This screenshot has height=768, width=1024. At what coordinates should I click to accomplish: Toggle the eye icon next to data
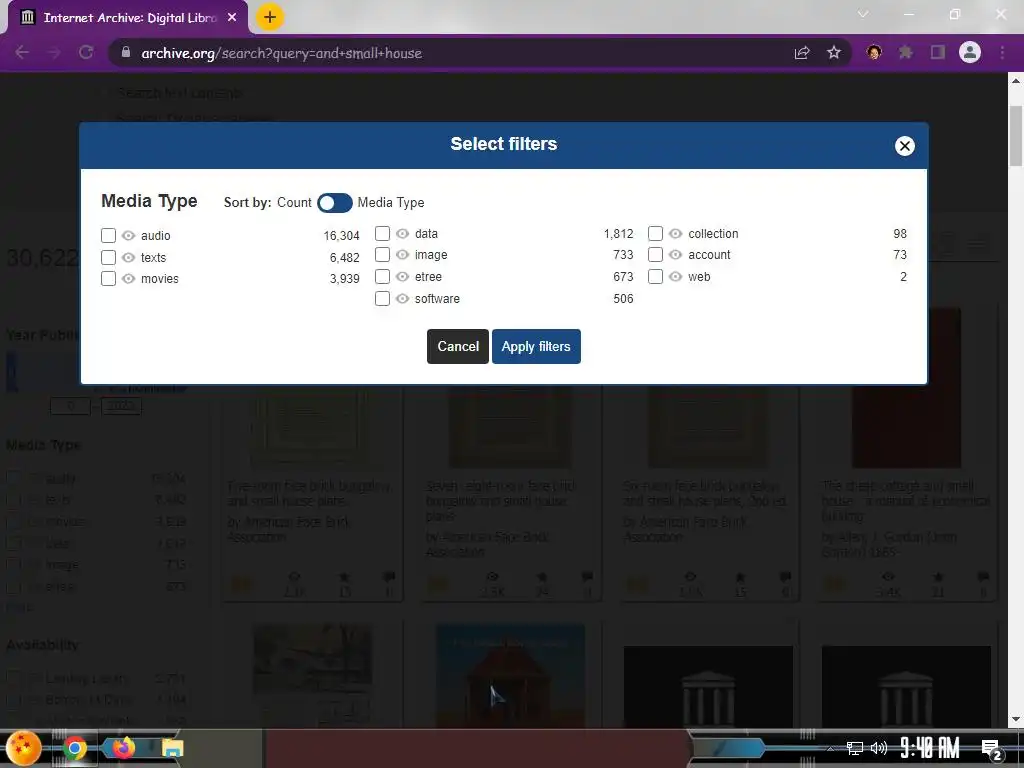[402, 233]
